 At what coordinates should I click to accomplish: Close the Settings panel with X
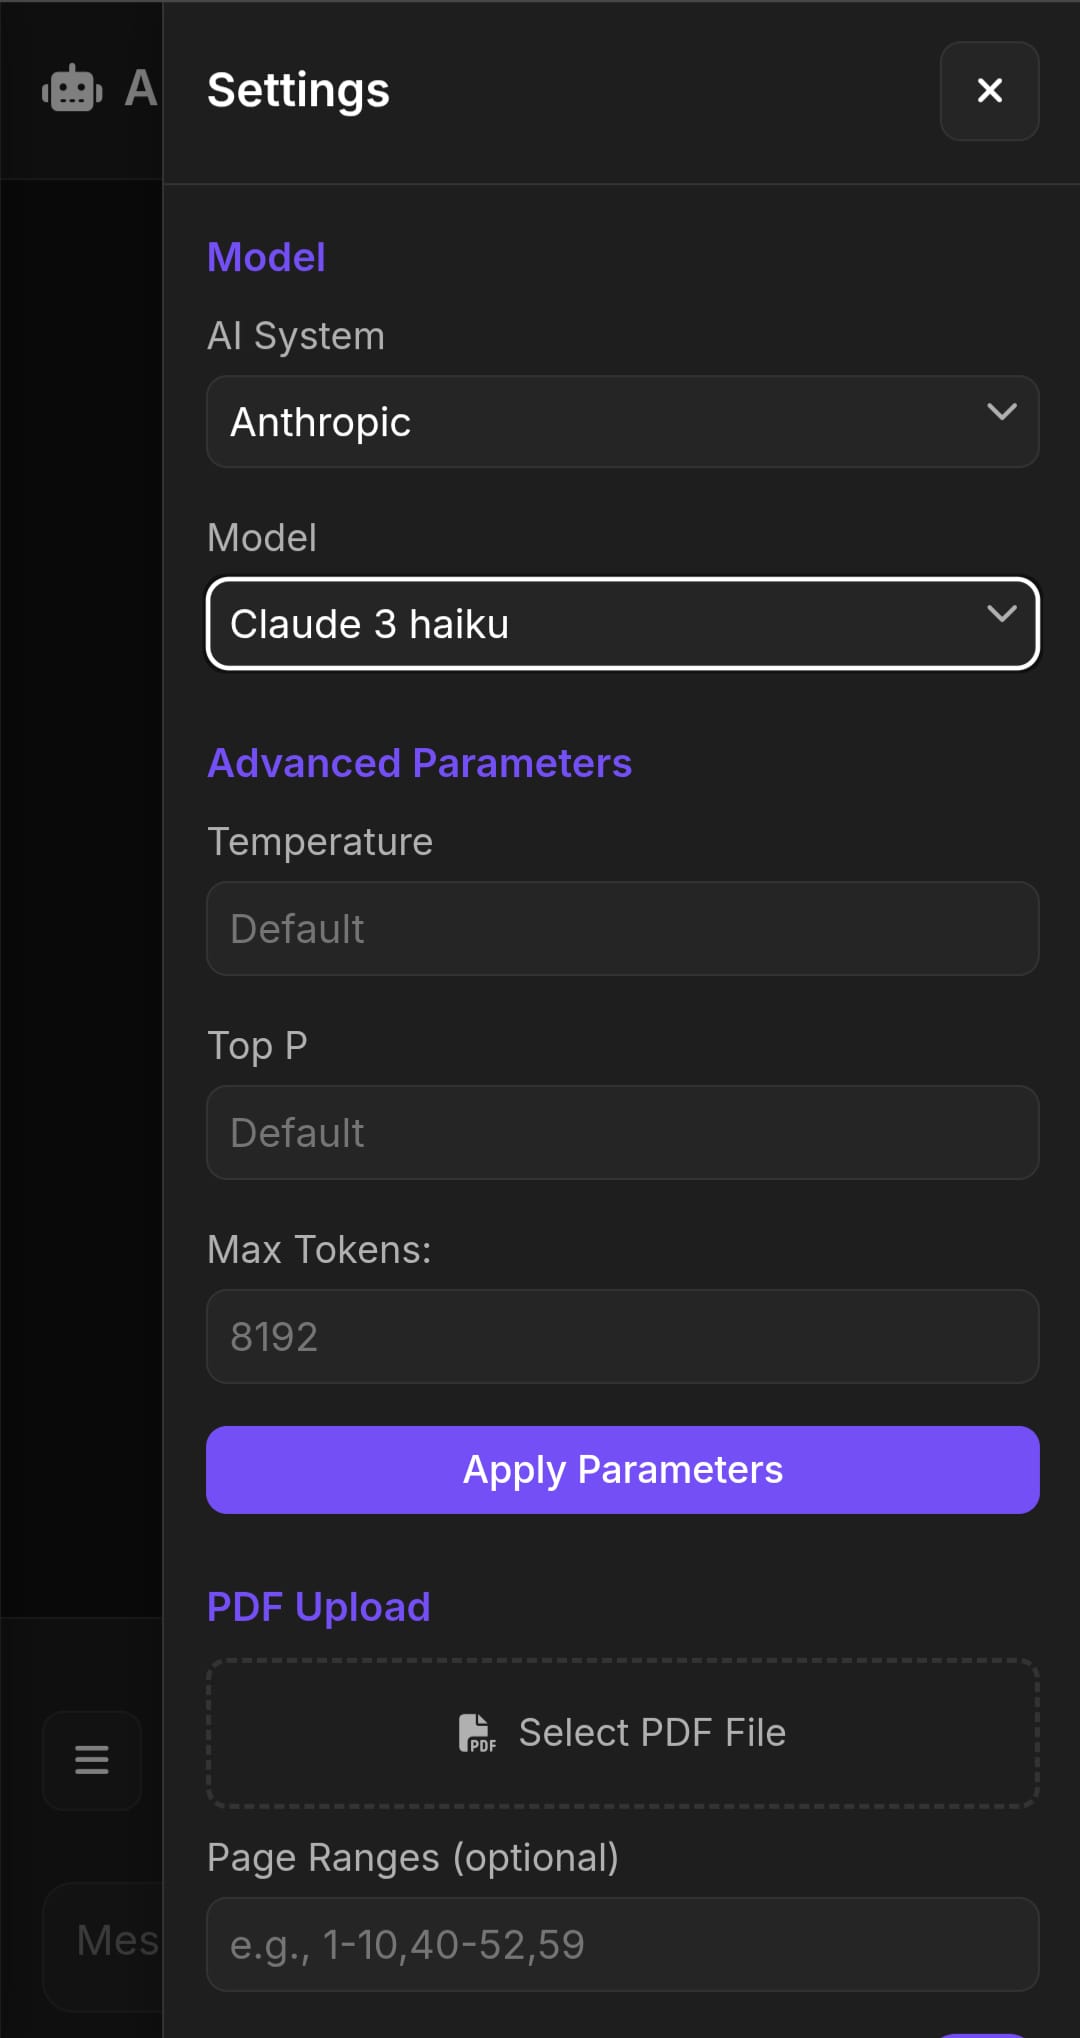point(989,91)
